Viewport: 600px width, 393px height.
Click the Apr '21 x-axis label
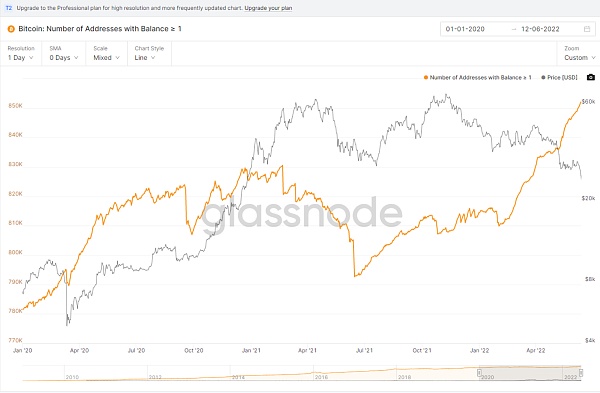307,351
